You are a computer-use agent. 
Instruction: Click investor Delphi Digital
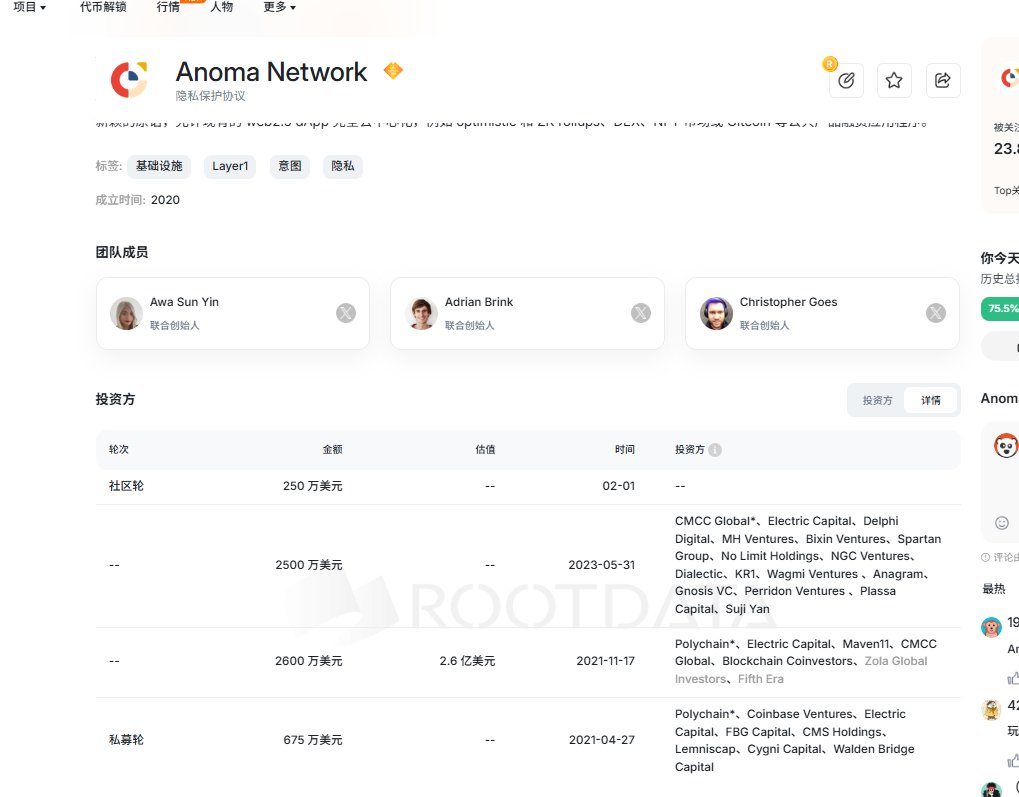pos(786,530)
